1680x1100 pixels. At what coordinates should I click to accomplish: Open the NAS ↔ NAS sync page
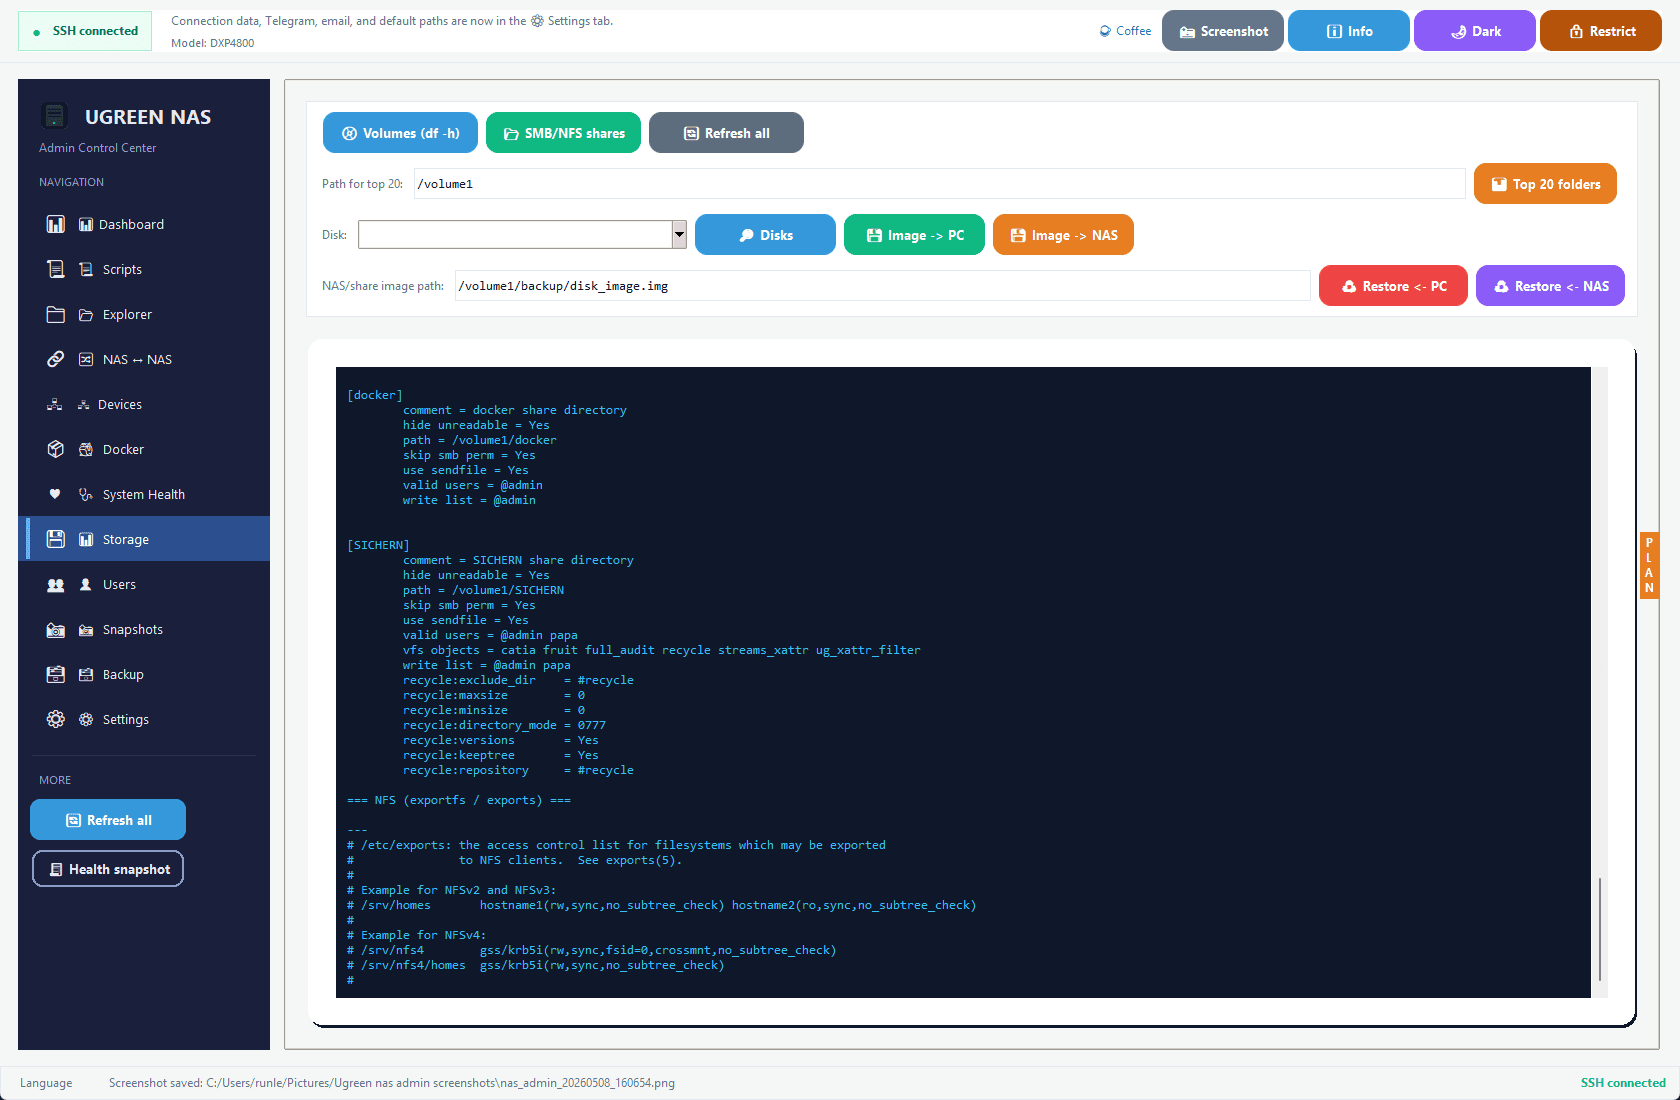[144, 359]
